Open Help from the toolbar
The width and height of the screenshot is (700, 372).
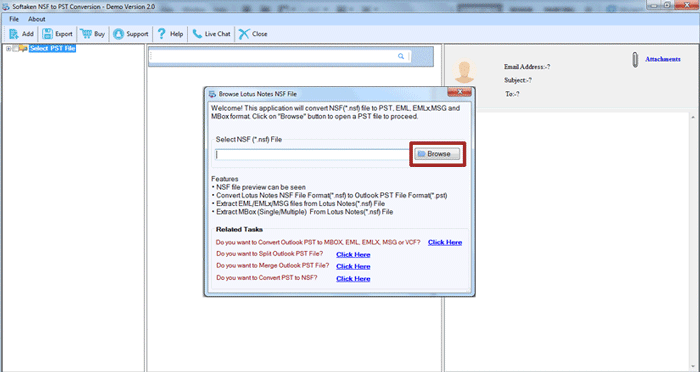click(x=170, y=34)
